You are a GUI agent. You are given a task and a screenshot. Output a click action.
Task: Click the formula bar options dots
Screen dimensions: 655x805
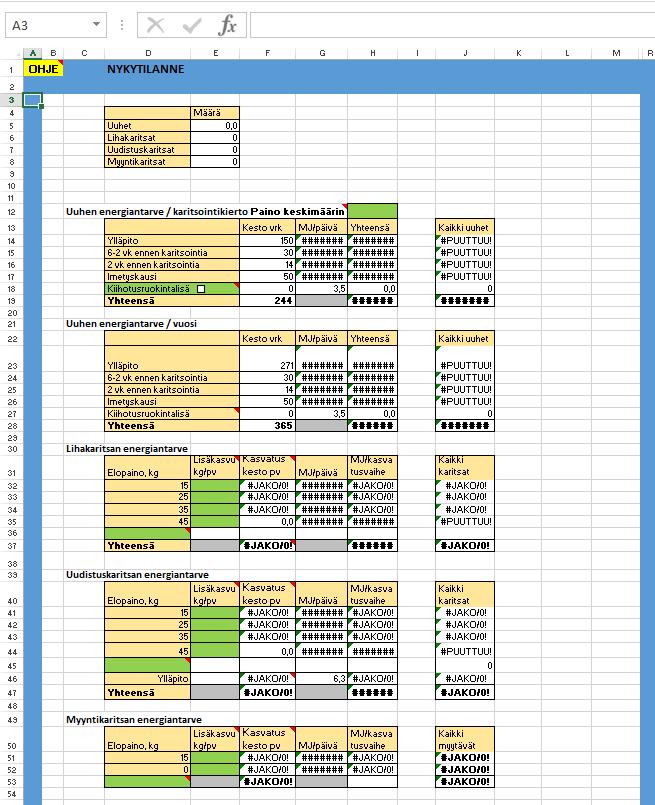click(122, 25)
